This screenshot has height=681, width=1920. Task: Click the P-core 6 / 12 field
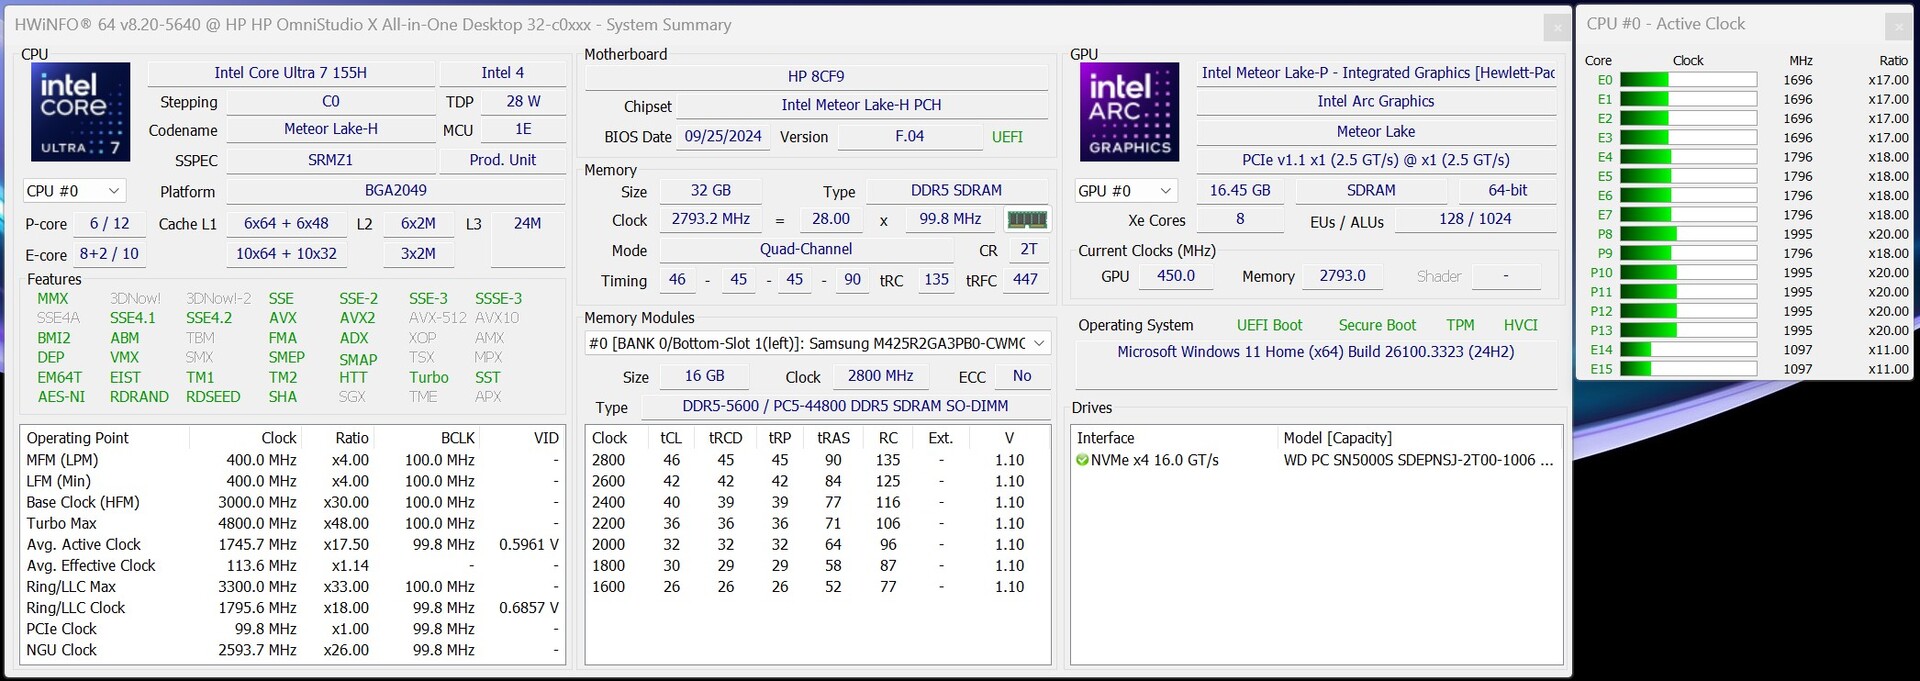[110, 224]
